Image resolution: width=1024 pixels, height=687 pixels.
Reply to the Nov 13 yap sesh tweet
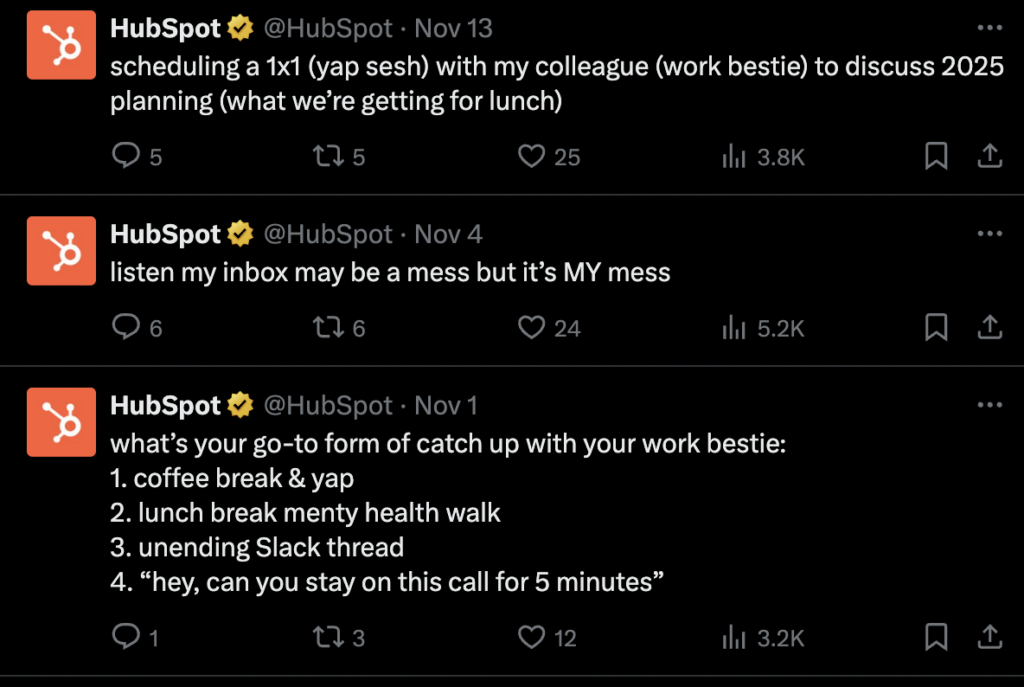coord(125,157)
